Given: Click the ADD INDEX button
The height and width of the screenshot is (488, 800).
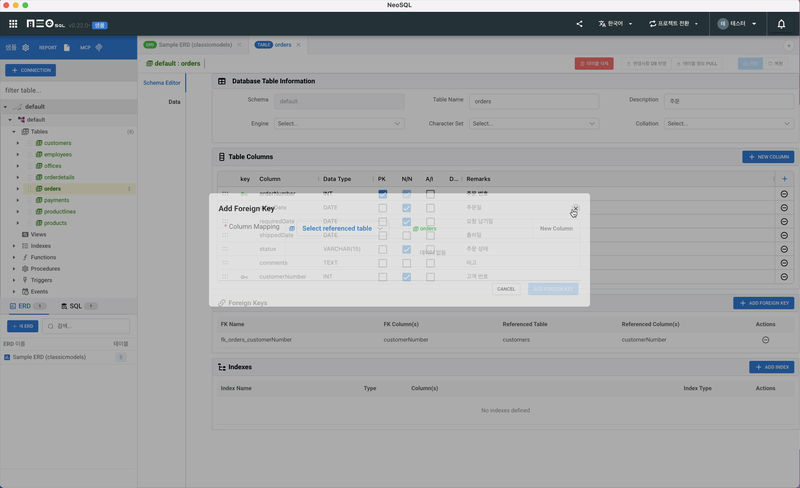Looking at the screenshot, I should pyautogui.click(x=771, y=367).
